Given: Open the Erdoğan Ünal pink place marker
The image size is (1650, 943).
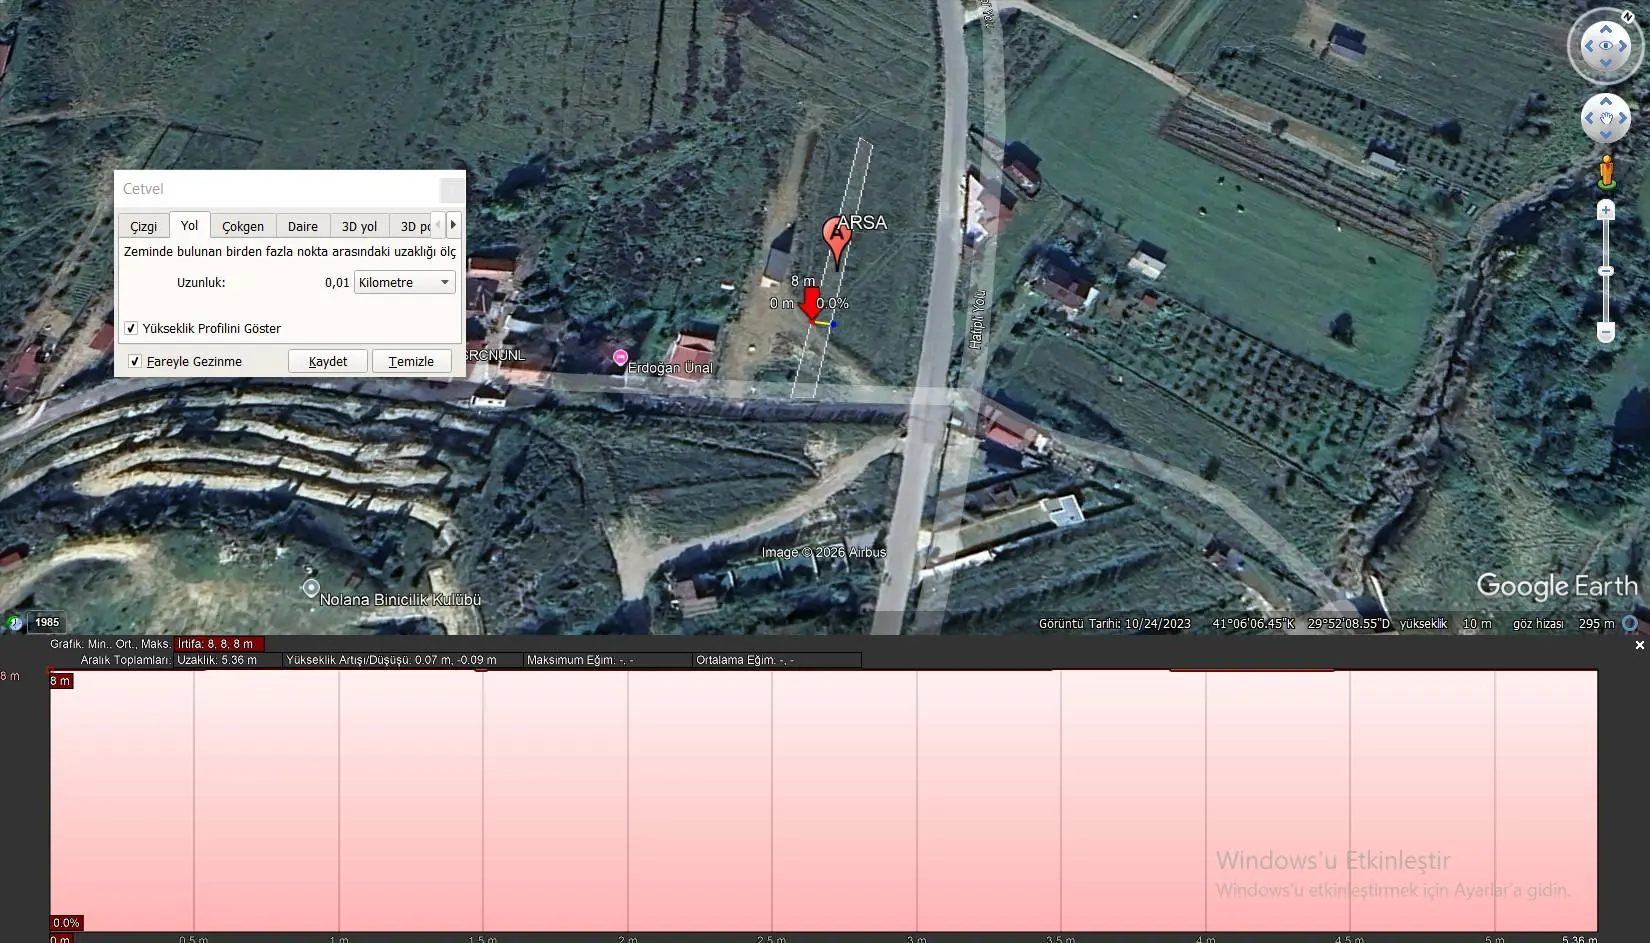Looking at the screenshot, I should pos(620,357).
